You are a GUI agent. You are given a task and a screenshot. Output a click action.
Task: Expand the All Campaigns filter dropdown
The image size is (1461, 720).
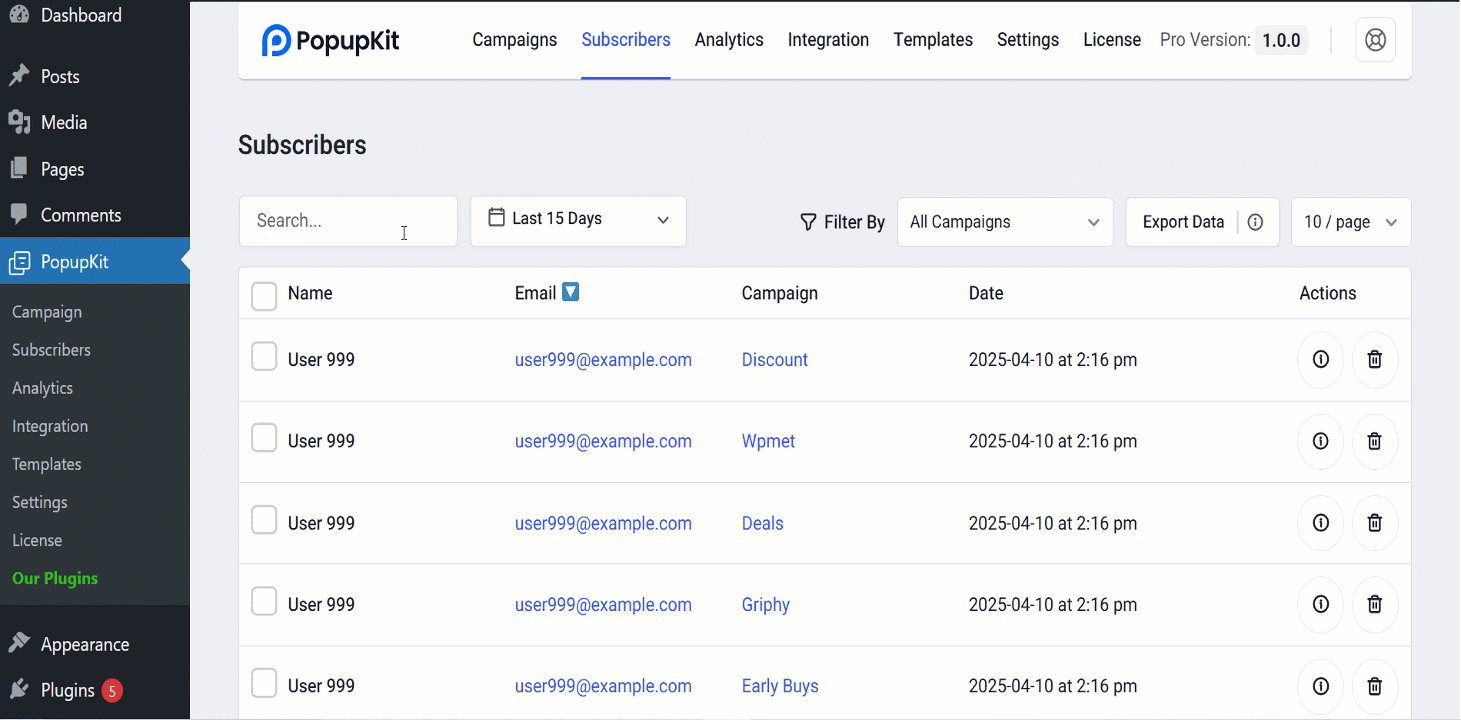1004,222
